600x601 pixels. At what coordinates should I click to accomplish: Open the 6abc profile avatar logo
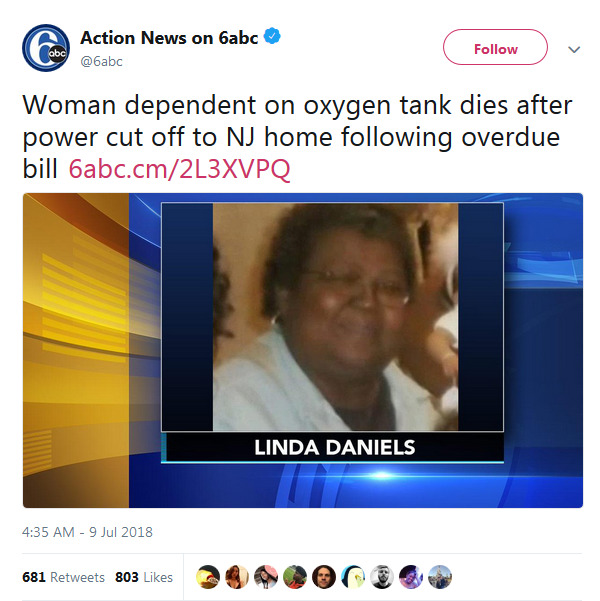pos(46,48)
